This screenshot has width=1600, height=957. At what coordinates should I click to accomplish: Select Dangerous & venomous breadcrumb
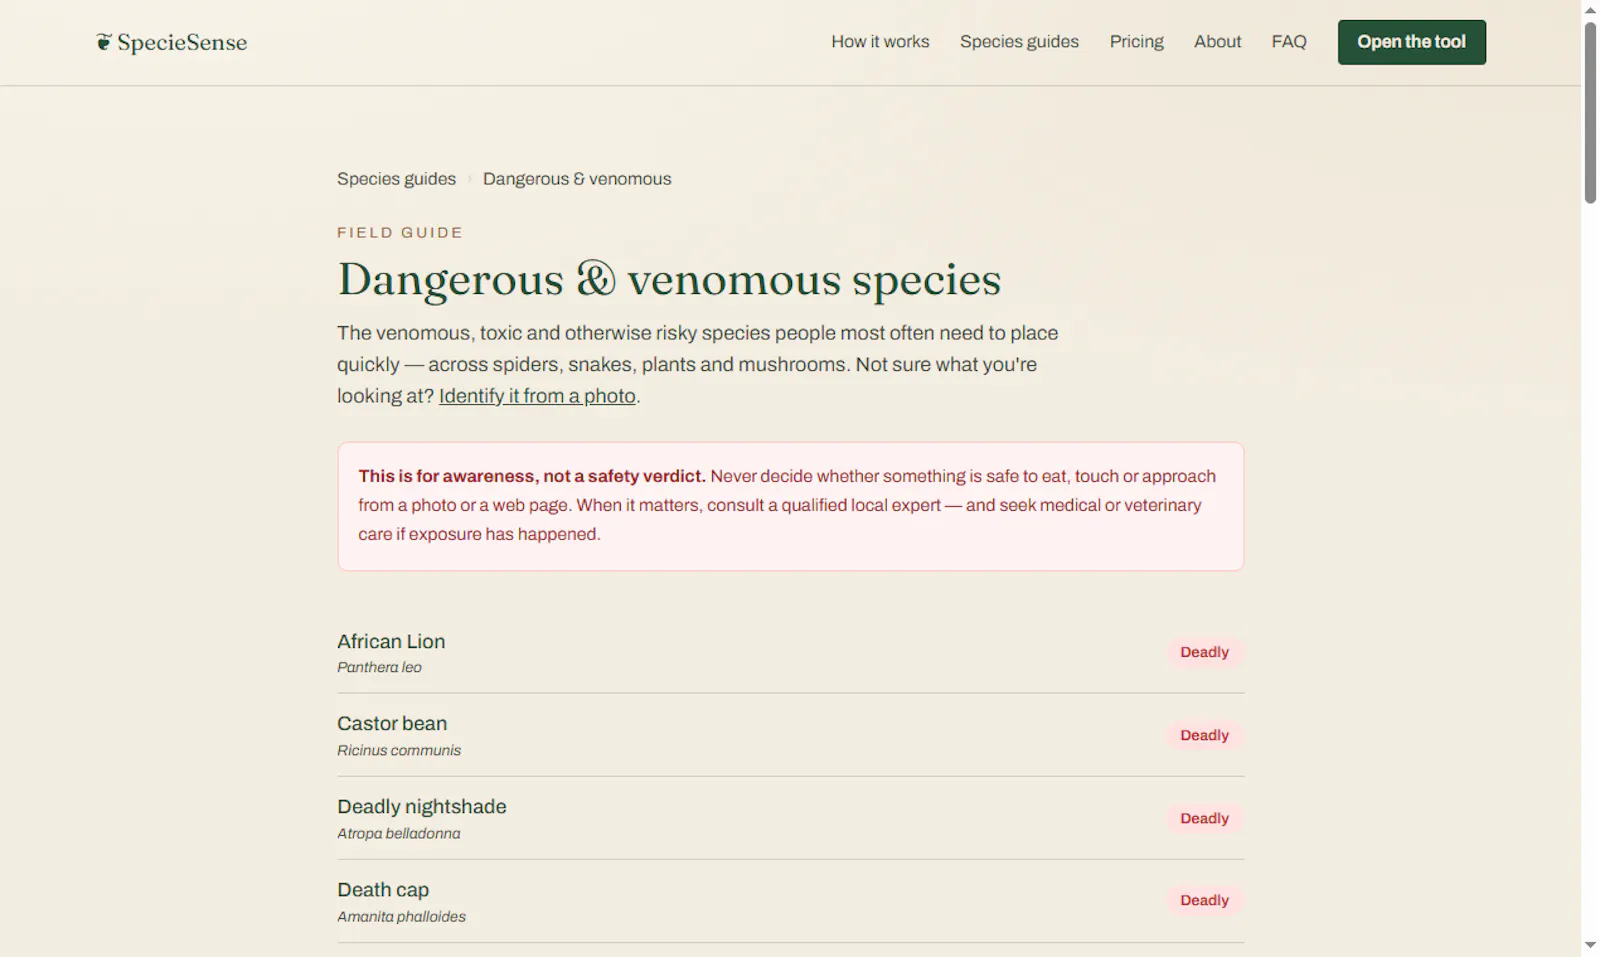tap(577, 179)
